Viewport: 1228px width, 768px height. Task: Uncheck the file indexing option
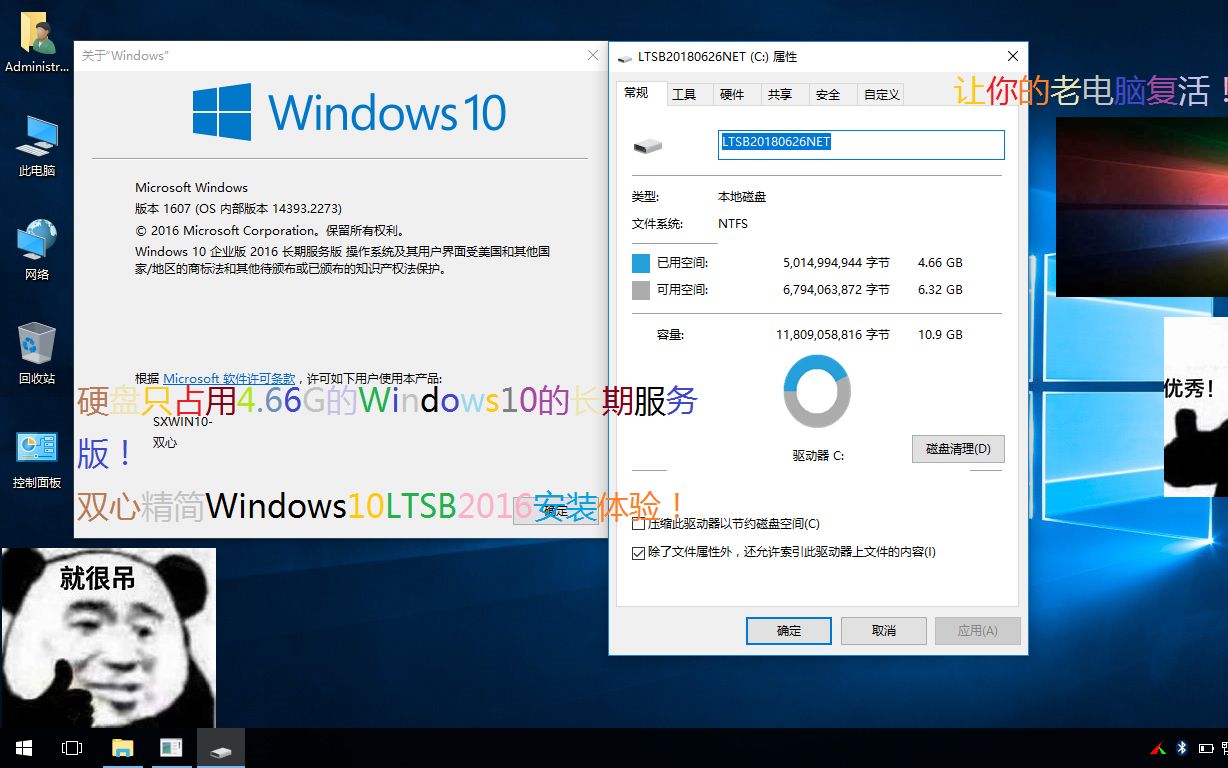tap(638, 551)
